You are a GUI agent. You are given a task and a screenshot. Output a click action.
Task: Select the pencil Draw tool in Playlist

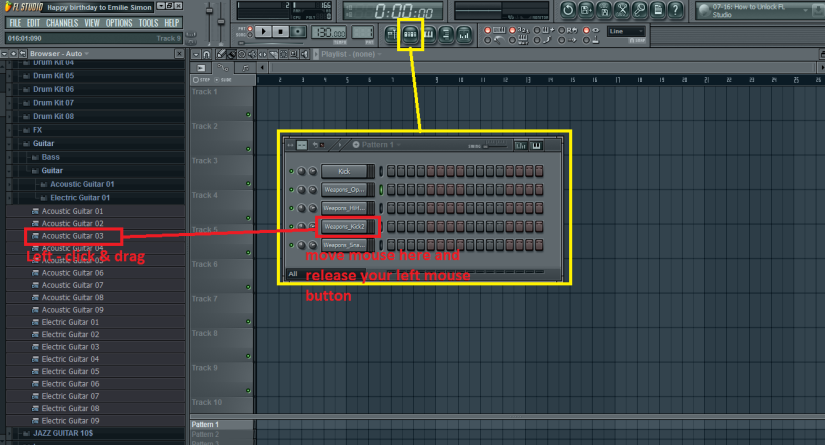pos(221,54)
